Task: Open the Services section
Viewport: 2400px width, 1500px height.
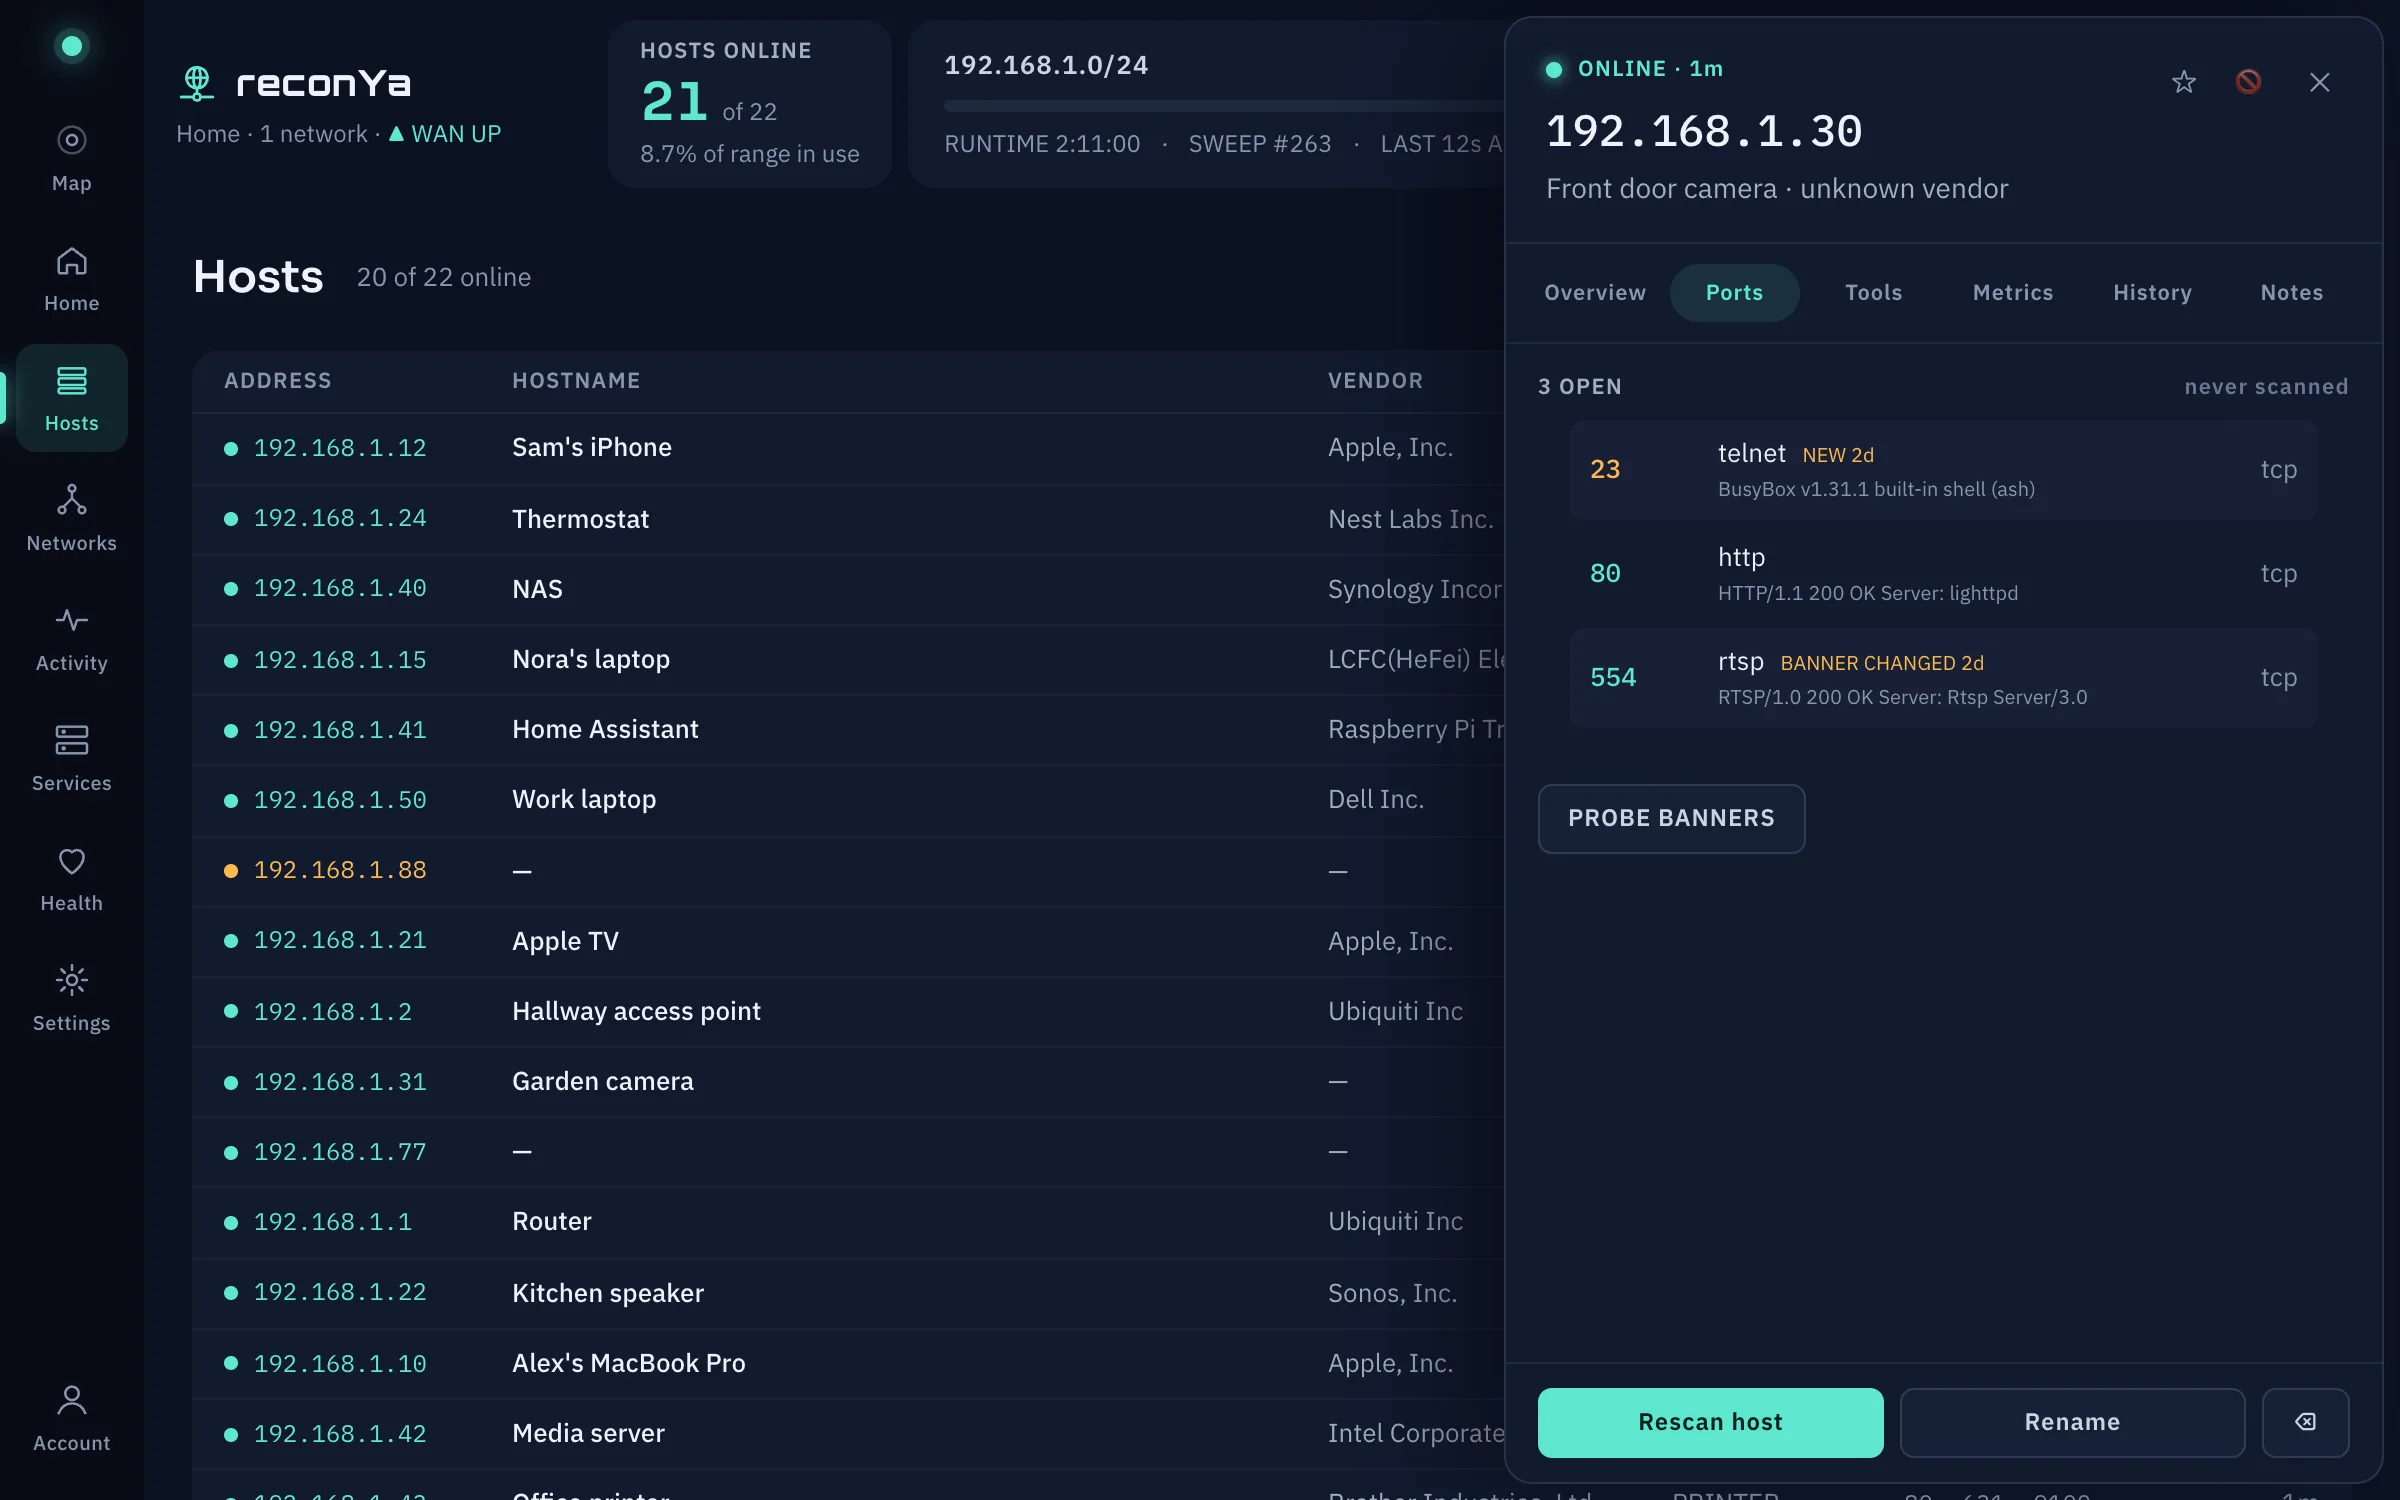Action: pyautogui.click(x=71, y=758)
